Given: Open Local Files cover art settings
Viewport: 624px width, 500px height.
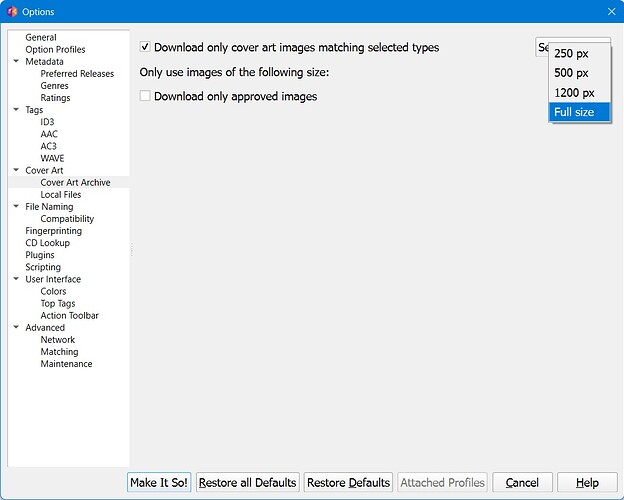Looking at the screenshot, I should coord(61,194).
